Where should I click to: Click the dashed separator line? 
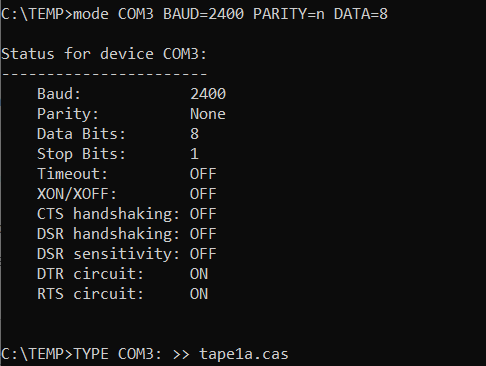(x=104, y=74)
